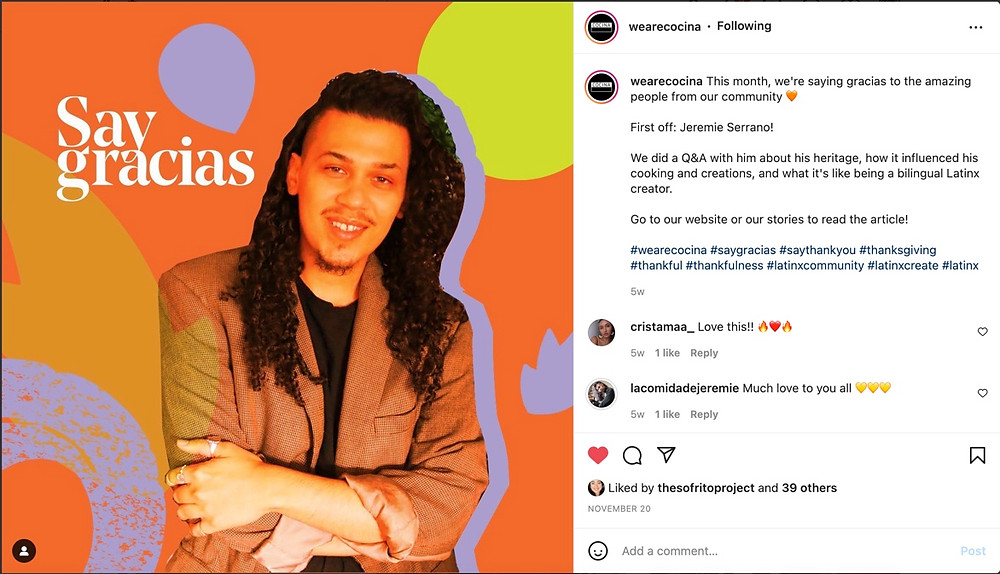Show tagged people icon on photo
This screenshot has height=574, width=1000.
(x=24, y=551)
